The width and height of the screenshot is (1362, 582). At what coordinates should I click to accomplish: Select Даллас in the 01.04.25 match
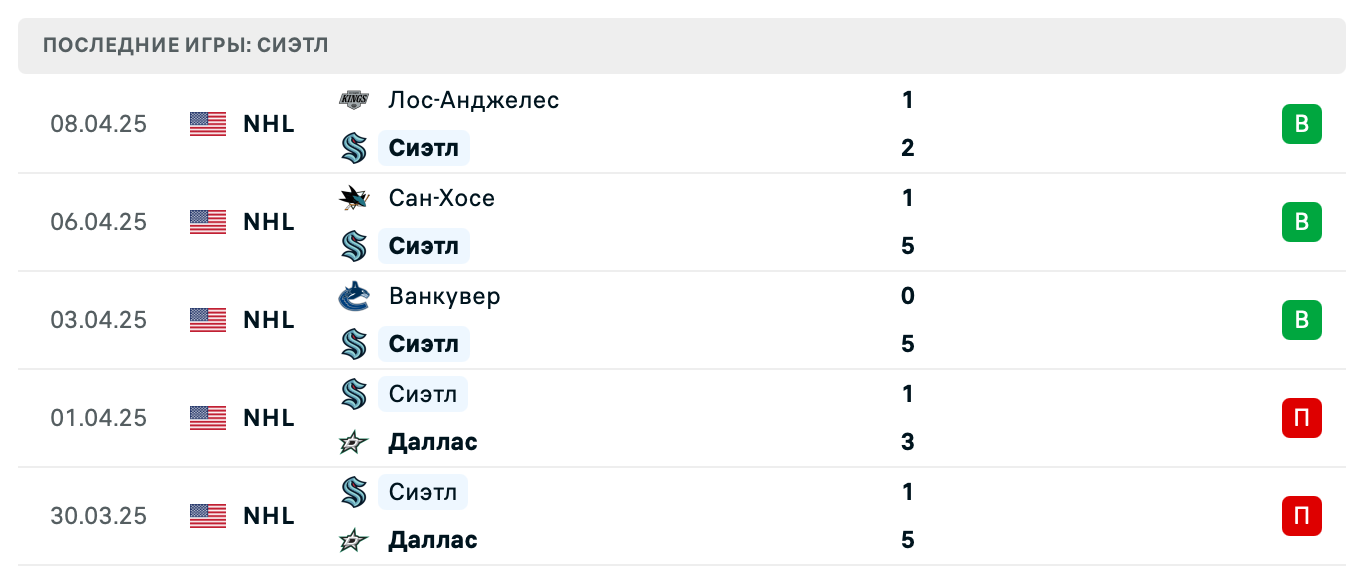click(x=433, y=442)
